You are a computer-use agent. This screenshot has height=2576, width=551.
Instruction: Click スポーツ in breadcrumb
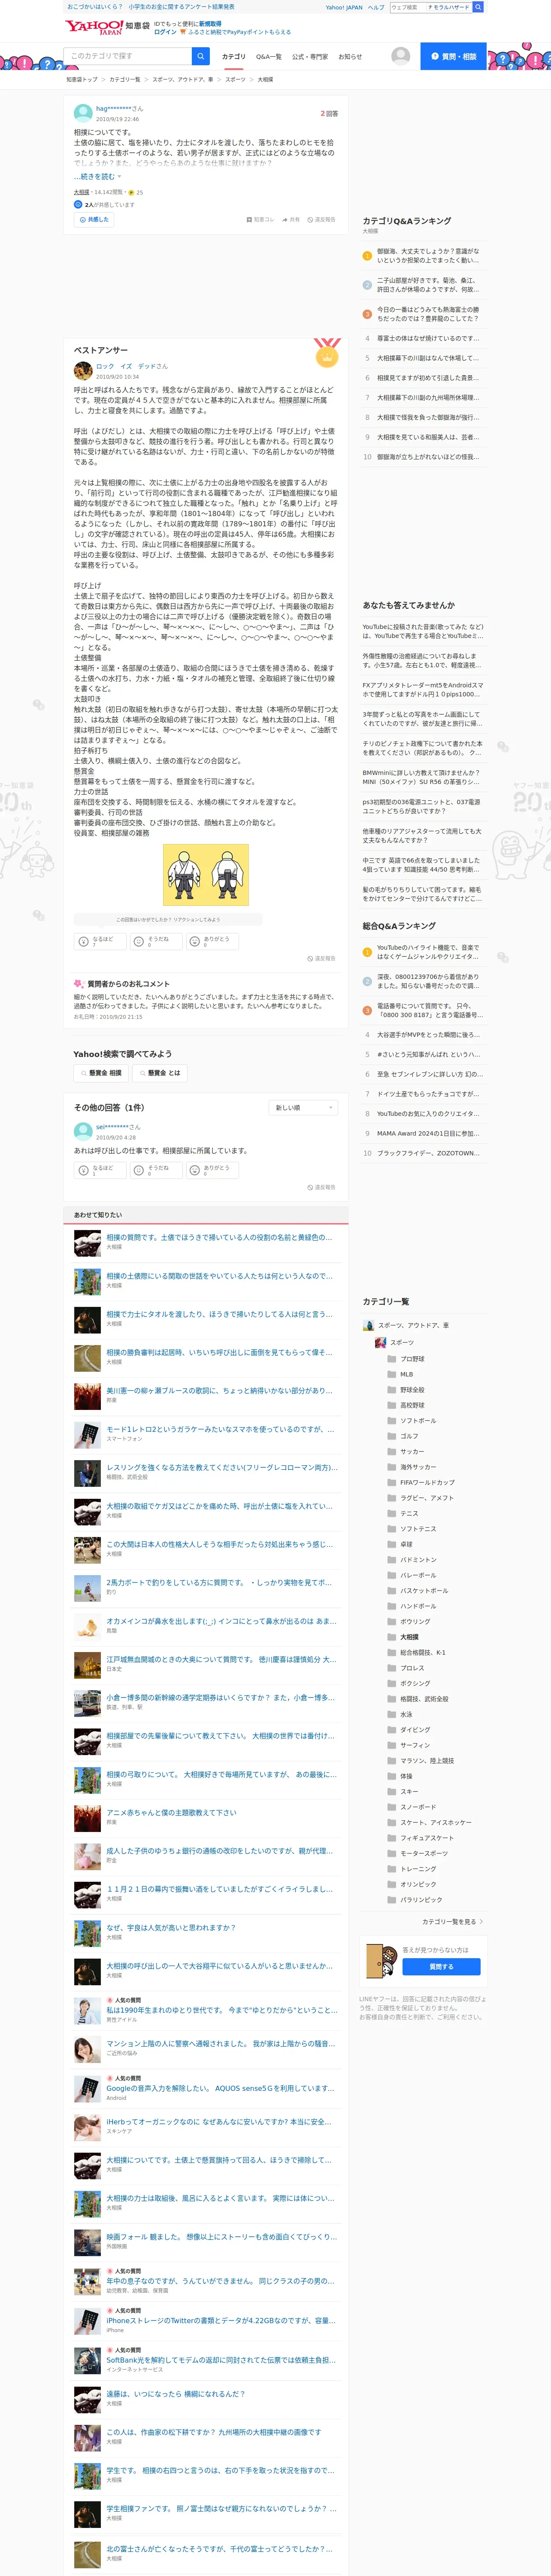tap(235, 79)
